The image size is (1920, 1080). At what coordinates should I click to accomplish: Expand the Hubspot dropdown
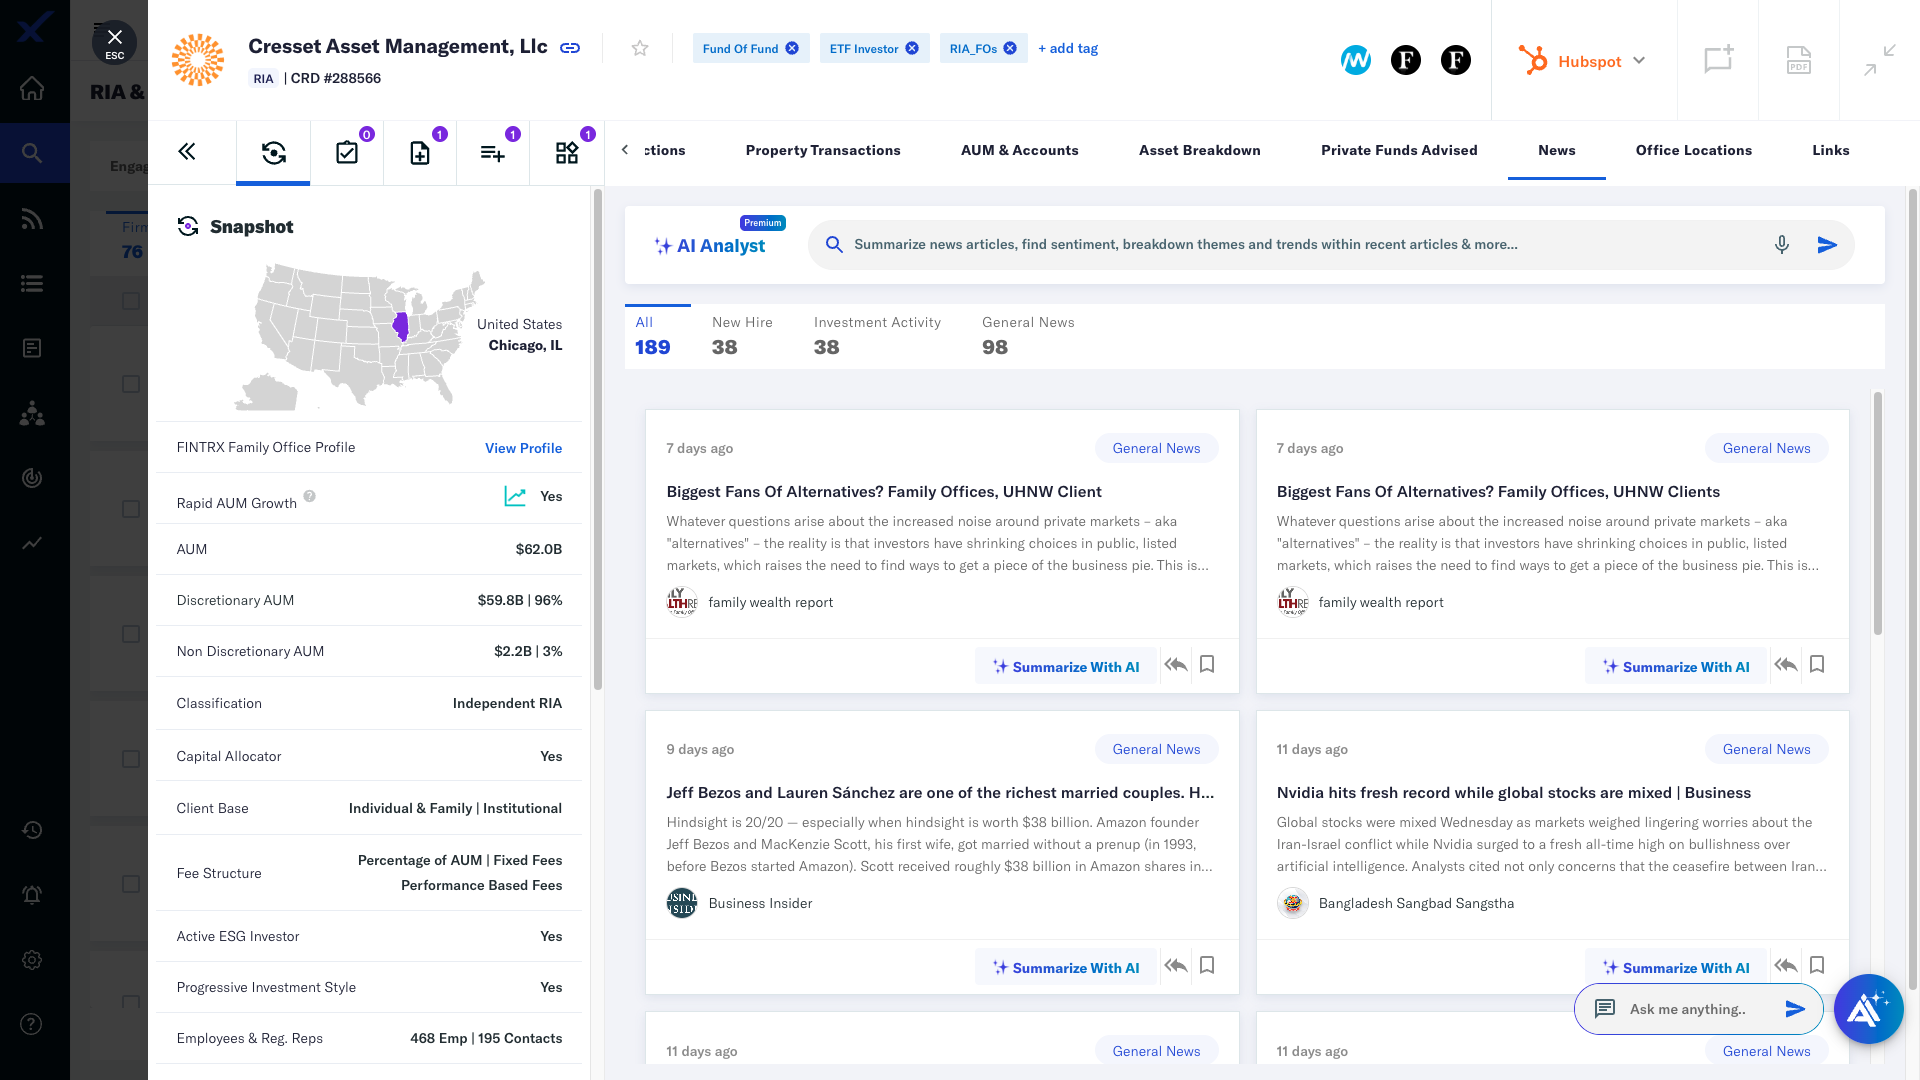pos(1582,61)
